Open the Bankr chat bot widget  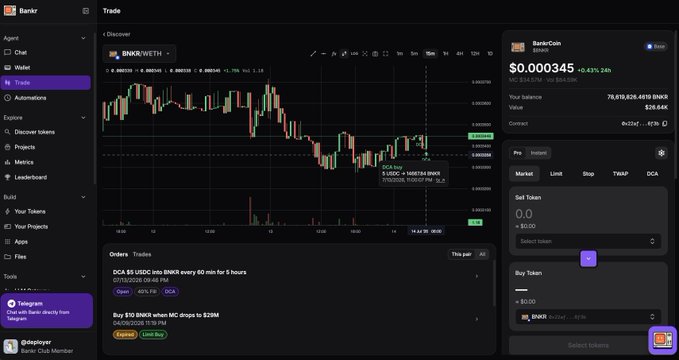[663, 340]
